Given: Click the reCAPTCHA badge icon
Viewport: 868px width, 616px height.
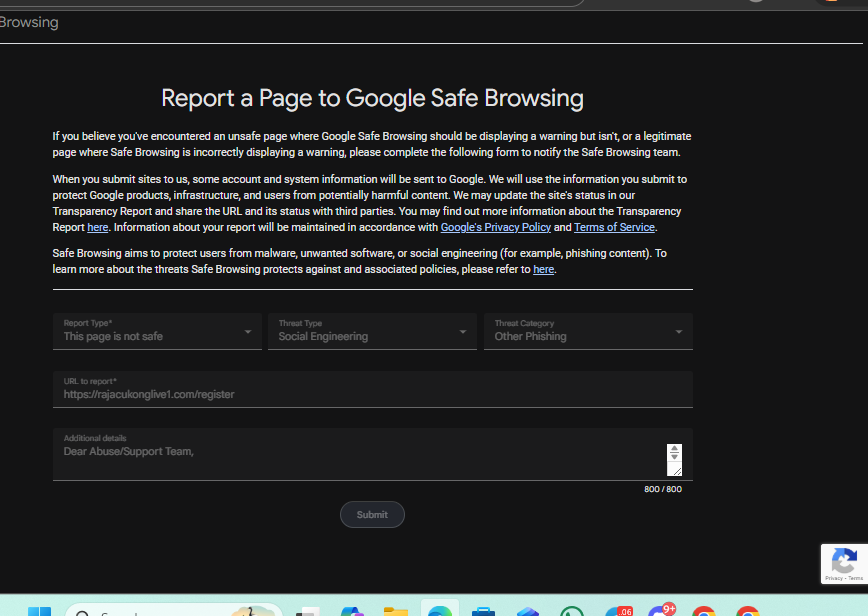Looking at the screenshot, I should (844, 561).
